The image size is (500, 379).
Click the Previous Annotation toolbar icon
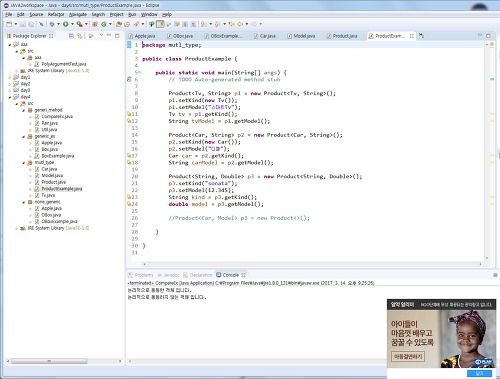pos(217,24)
